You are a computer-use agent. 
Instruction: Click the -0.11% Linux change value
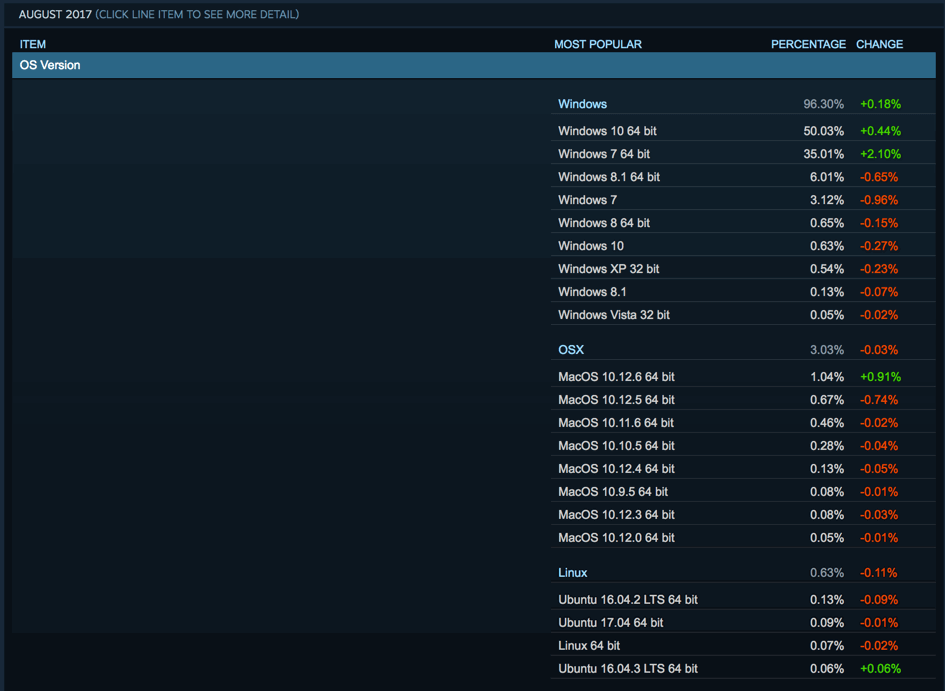coord(879,573)
